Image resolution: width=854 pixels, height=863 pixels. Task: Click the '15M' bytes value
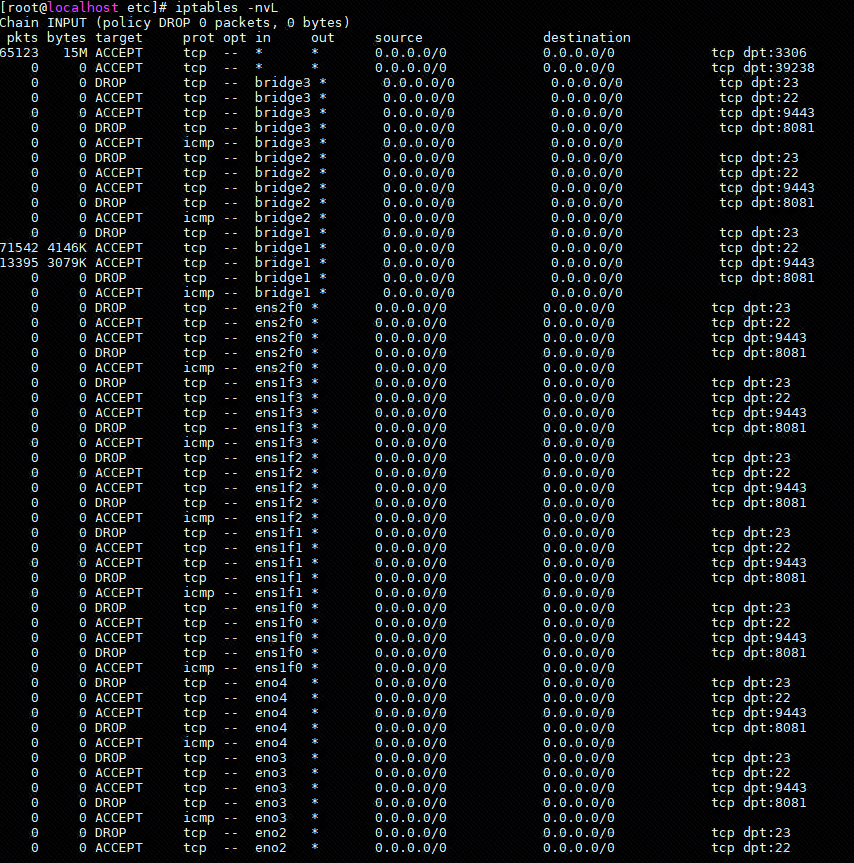tap(75, 53)
